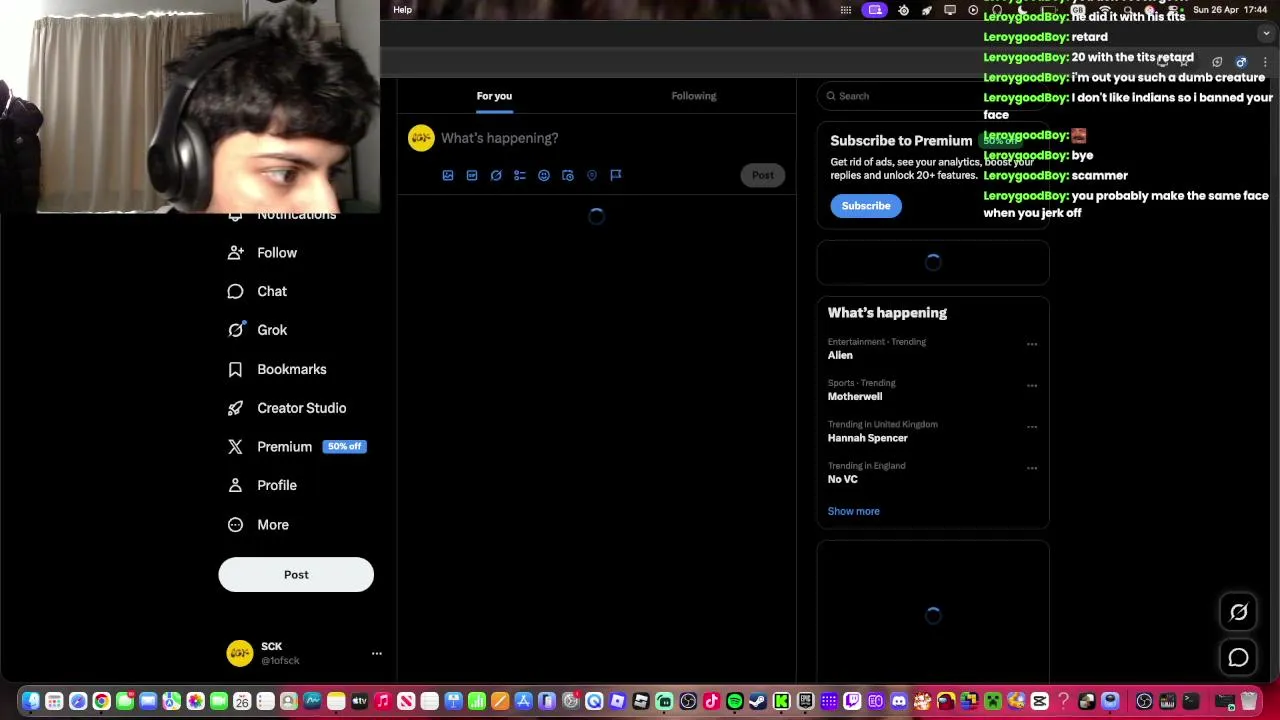Open Finder from the dock
This screenshot has height=720, width=1280.
coord(31,701)
